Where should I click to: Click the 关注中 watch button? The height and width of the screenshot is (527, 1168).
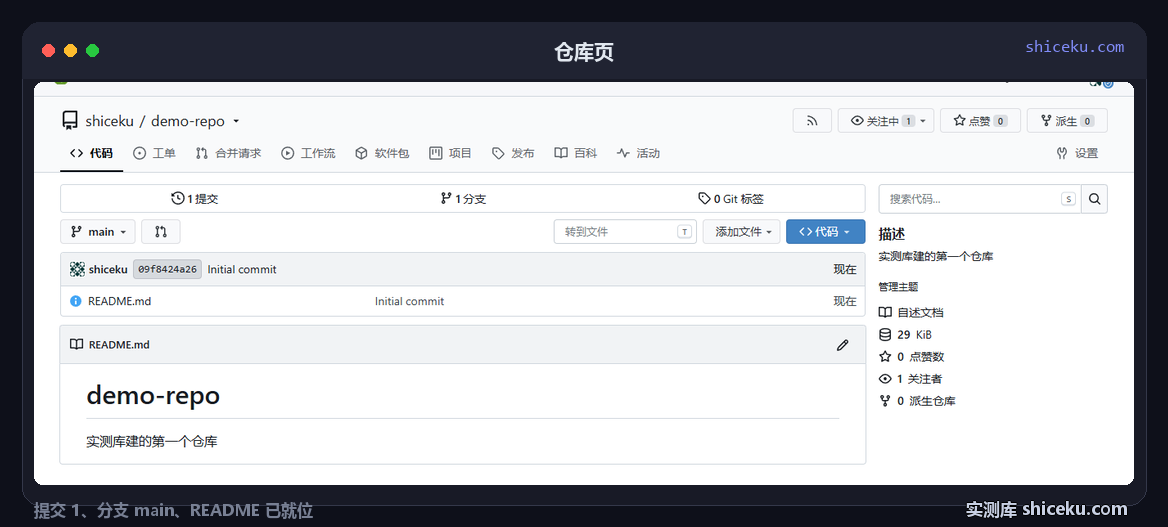(x=886, y=121)
